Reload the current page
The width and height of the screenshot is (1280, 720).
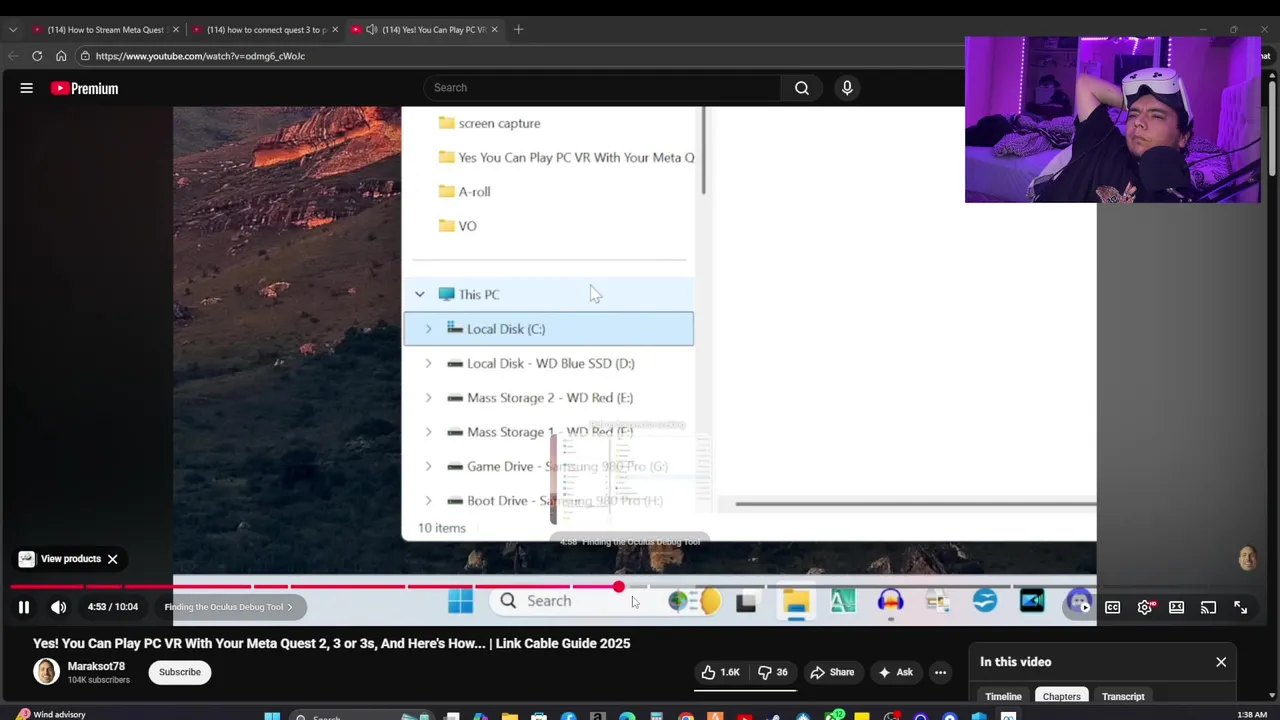coord(37,56)
